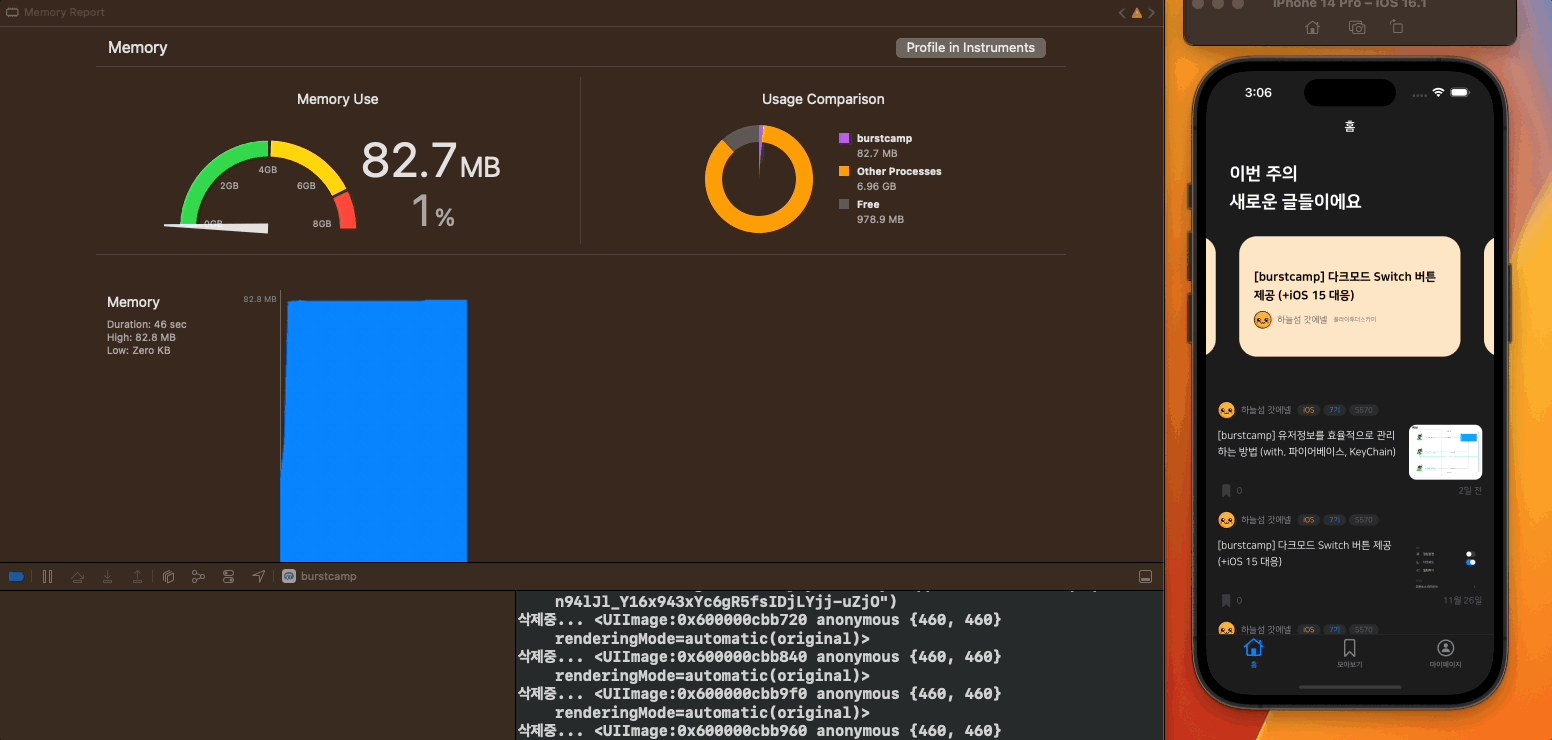Screen dimensions: 1552x740
Task: Click the yellow warning triangle in Memory Report header
Action: (x=1136, y=13)
